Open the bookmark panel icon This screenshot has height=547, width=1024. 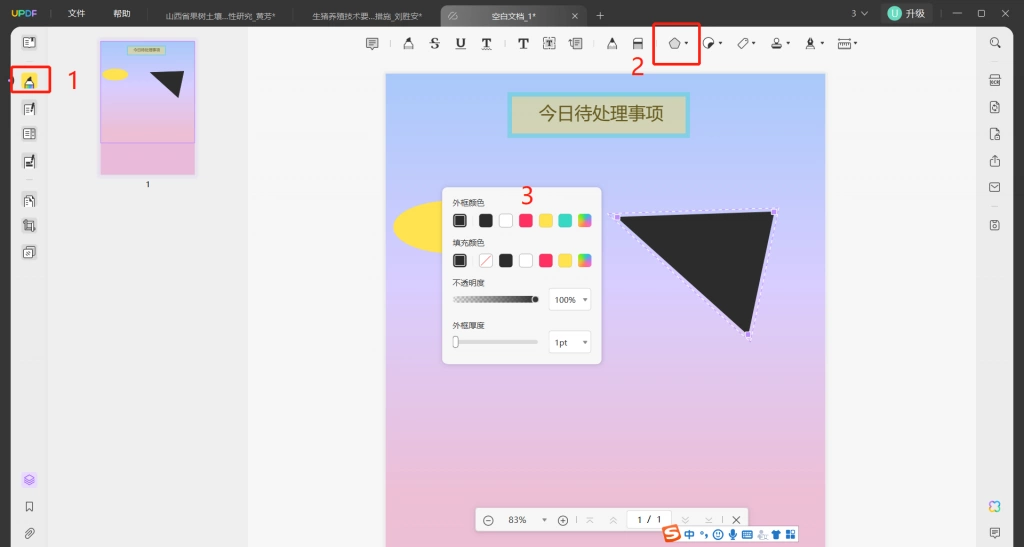(29, 507)
